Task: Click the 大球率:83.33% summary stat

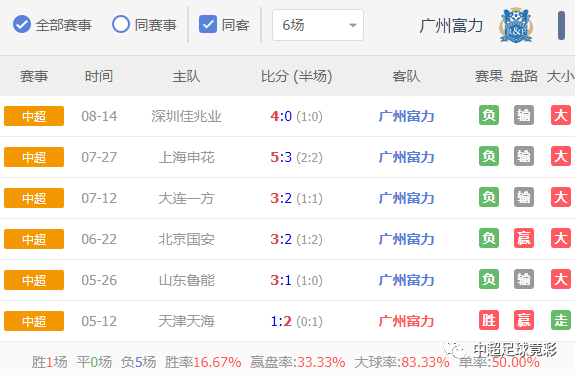Action: coord(402,362)
